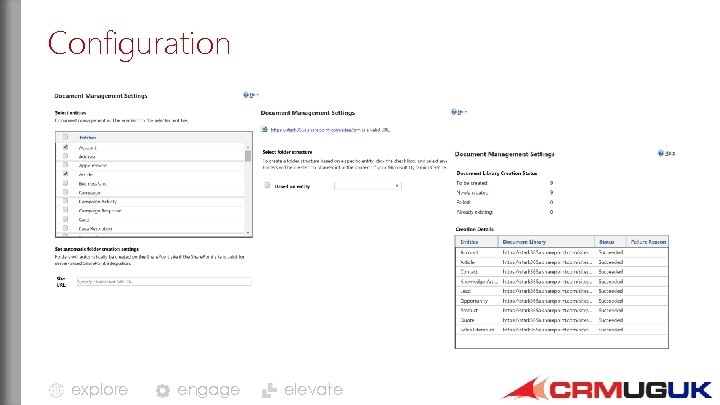Check the Appointment entity checkbox

click(65, 165)
